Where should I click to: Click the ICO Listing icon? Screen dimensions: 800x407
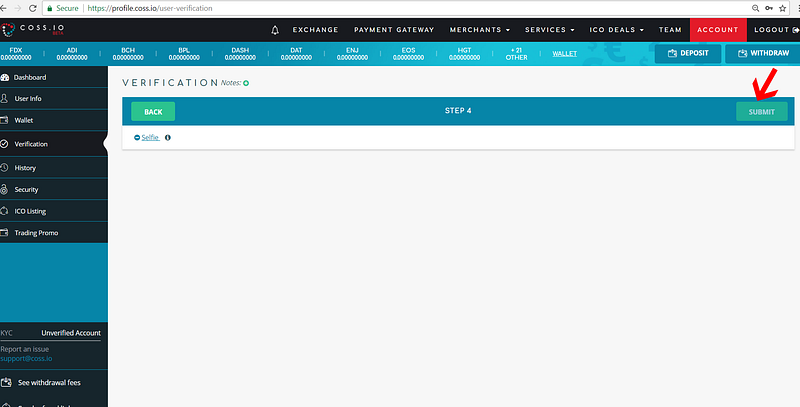click(x=4, y=211)
